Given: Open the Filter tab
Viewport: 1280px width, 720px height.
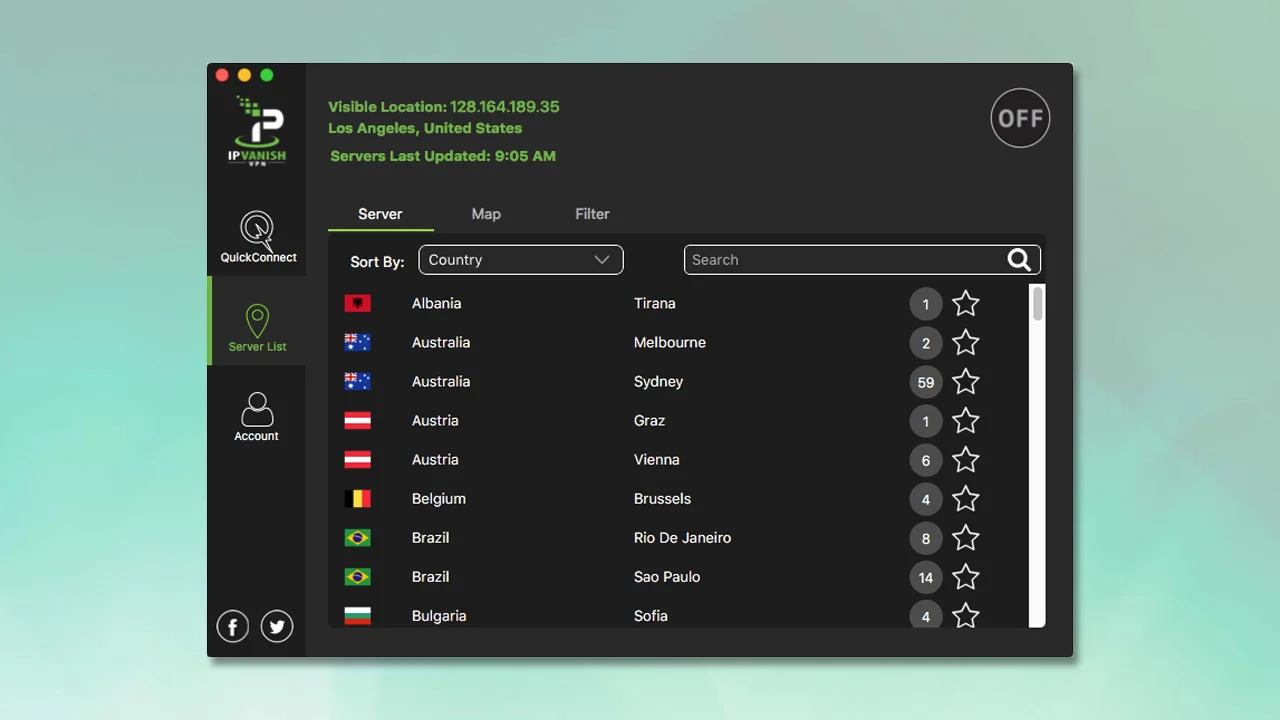Looking at the screenshot, I should tap(592, 214).
